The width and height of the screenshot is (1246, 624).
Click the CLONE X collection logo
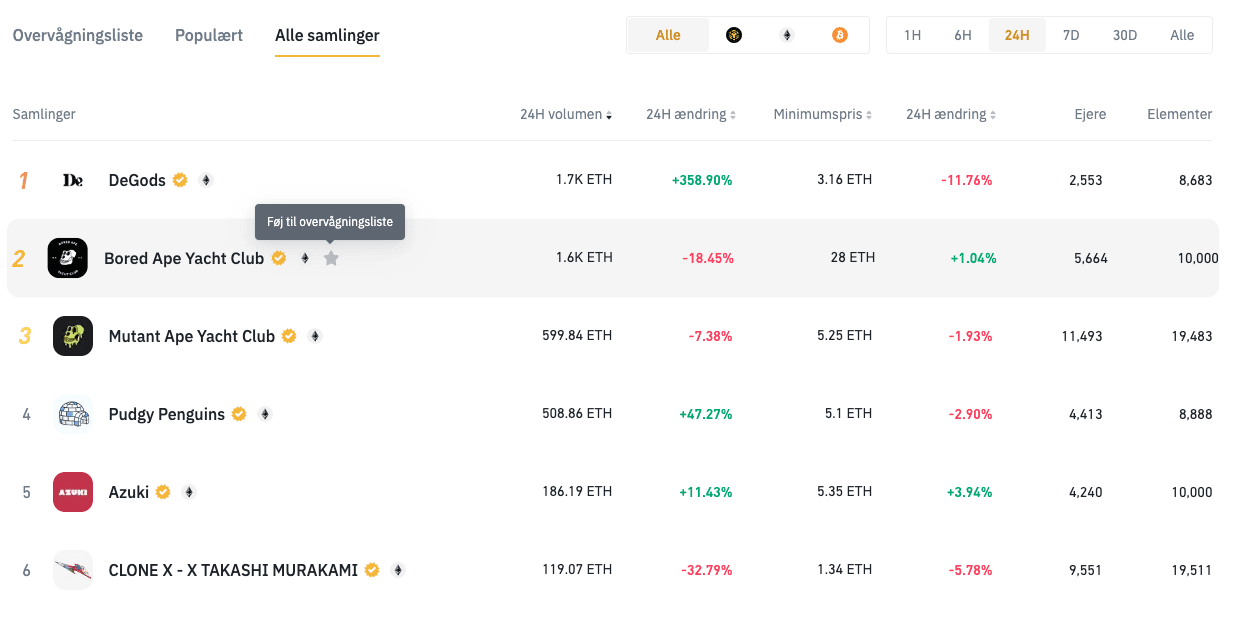click(73, 570)
